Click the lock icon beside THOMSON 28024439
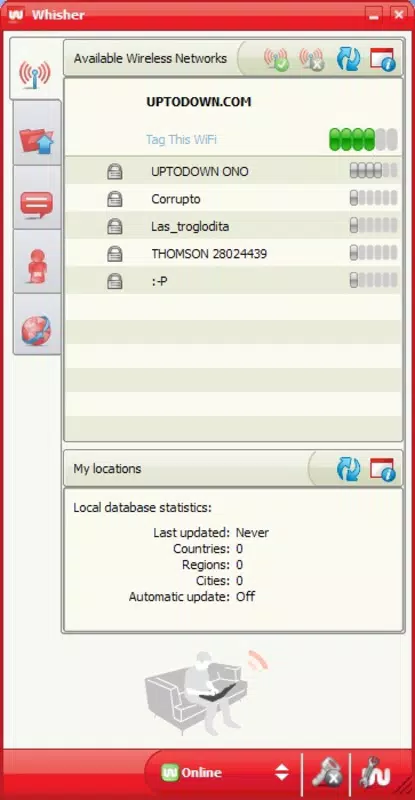Image resolution: width=415 pixels, height=800 pixels. coord(115,253)
